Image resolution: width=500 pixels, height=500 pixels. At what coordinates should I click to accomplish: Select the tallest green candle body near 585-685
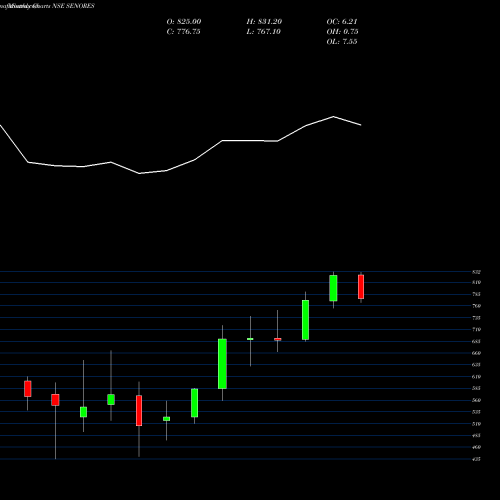pyautogui.click(x=222, y=364)
